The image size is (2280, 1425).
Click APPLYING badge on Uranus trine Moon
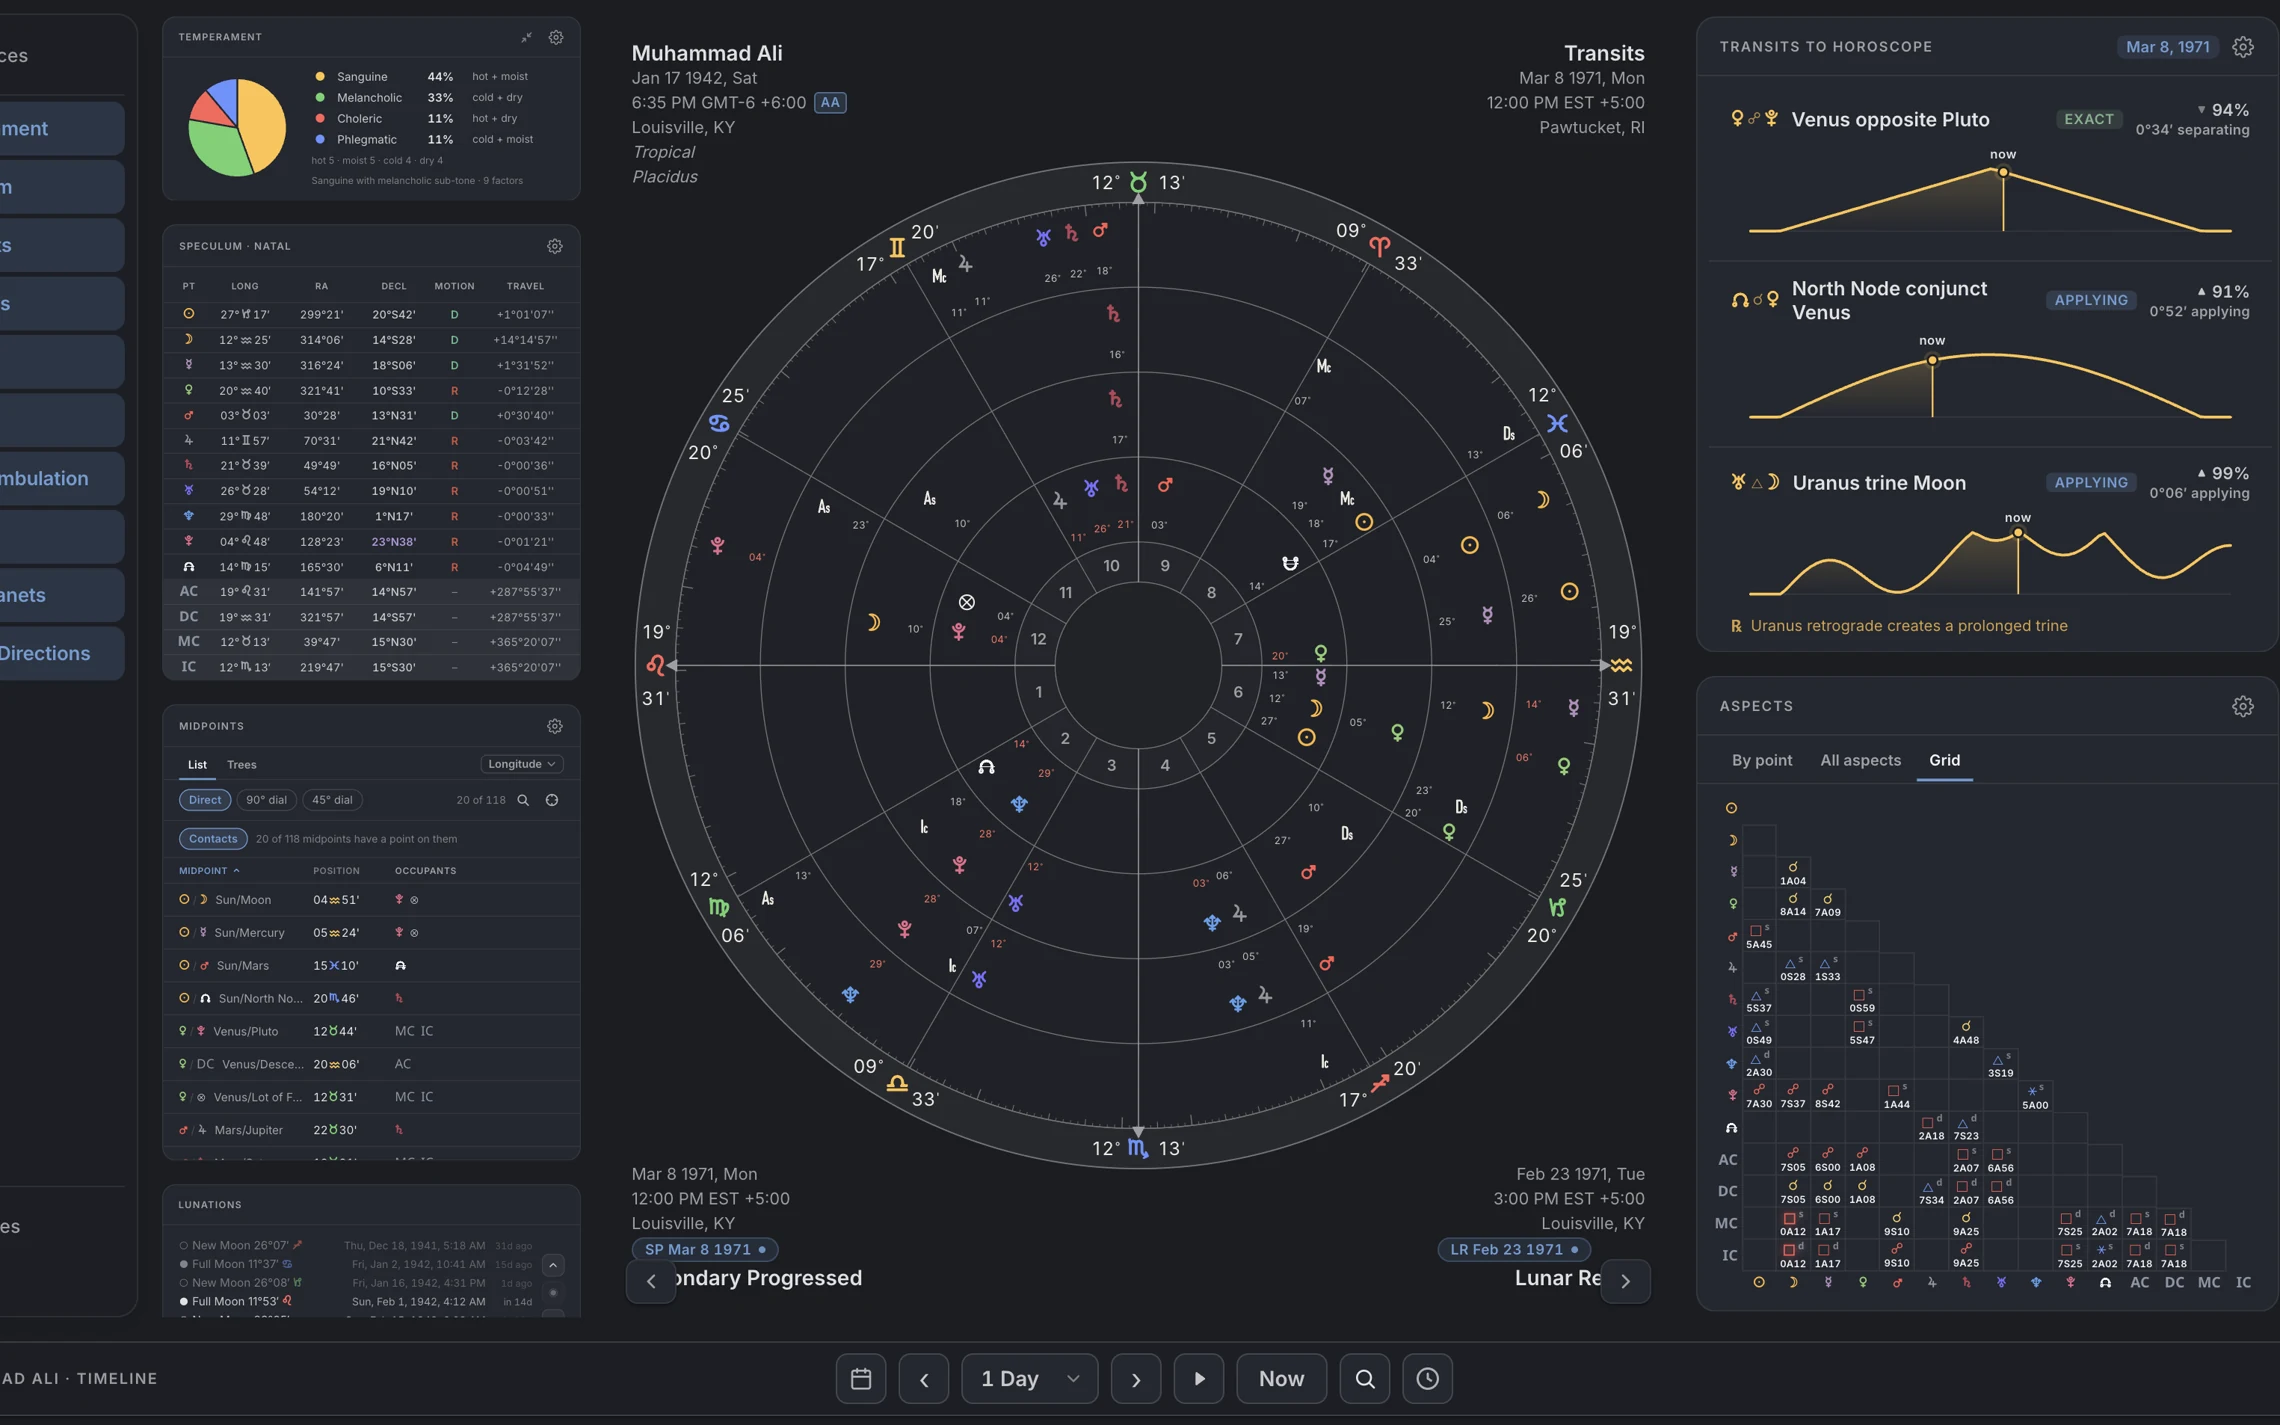click(x=2091, y=482)
